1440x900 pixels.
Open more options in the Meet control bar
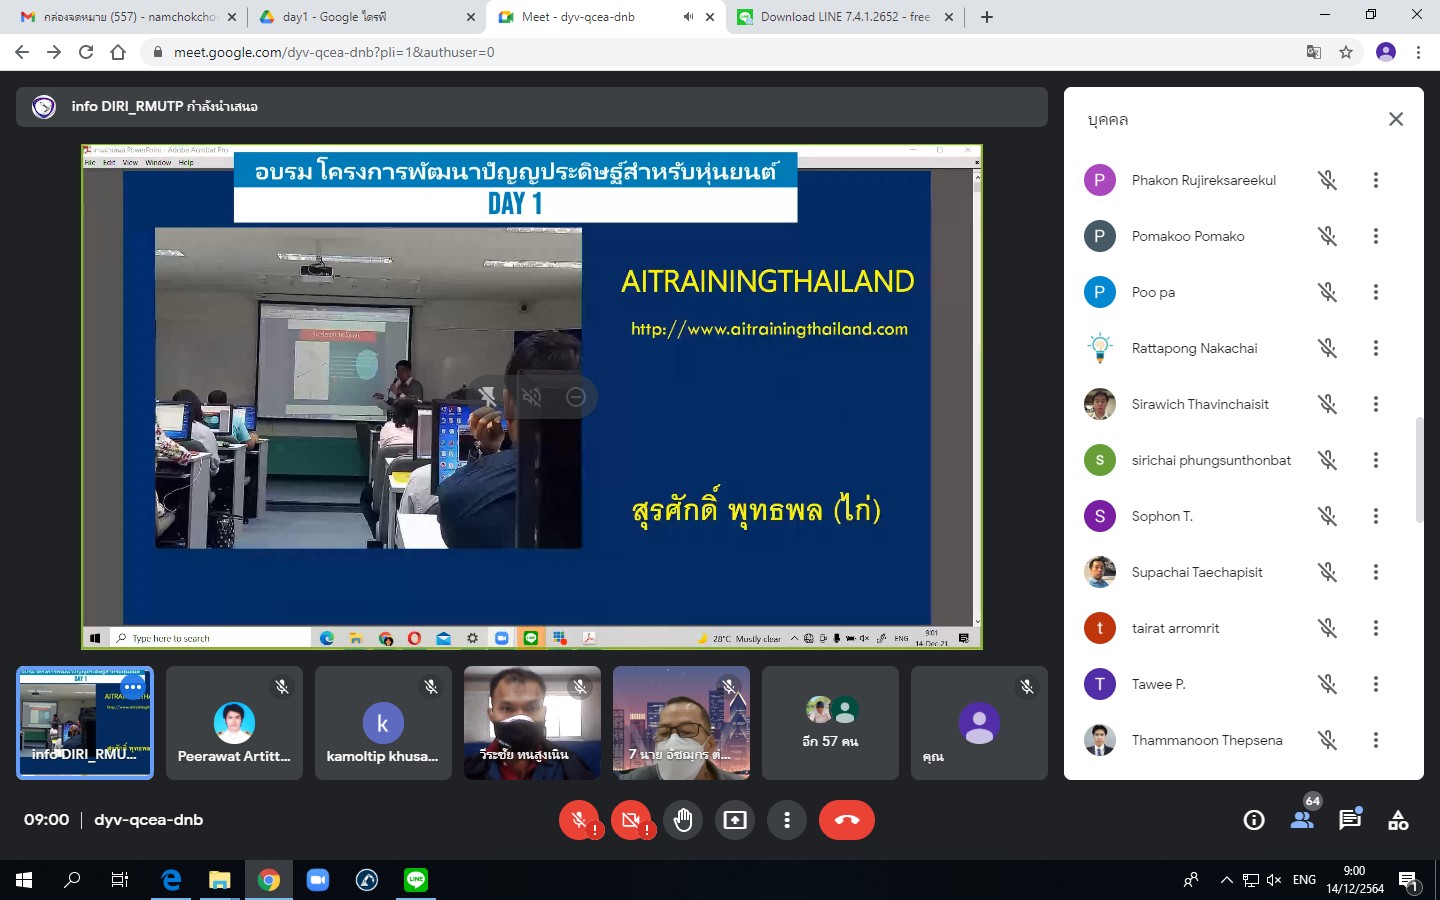(787, 820)
